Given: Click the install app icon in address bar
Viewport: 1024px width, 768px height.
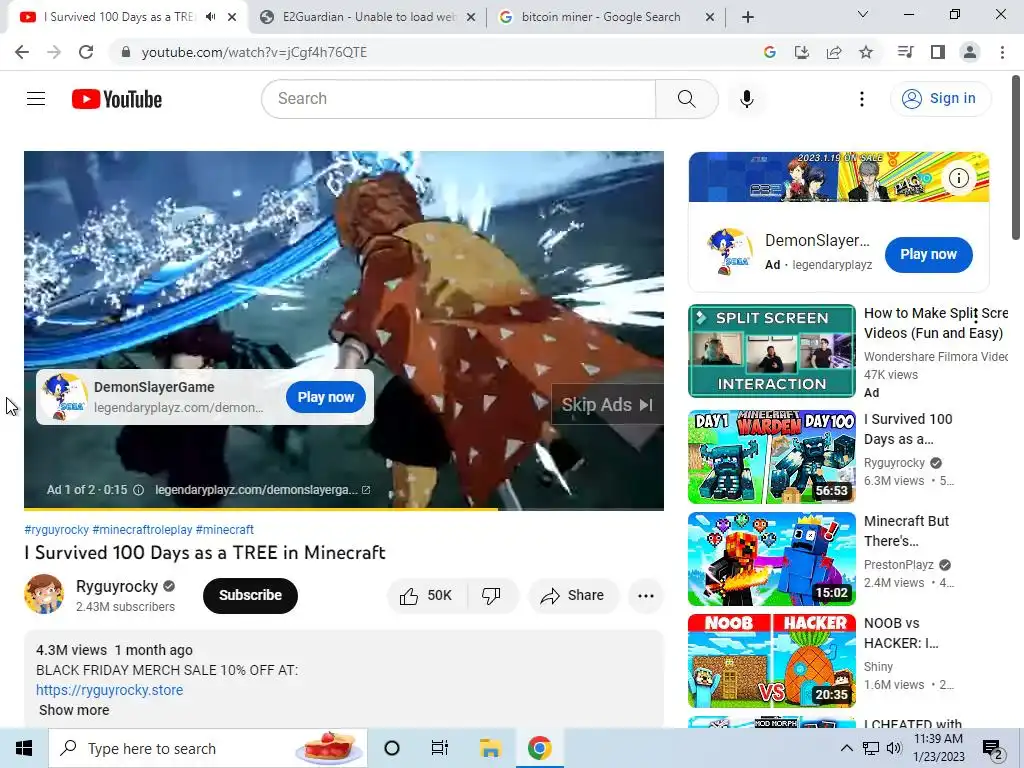Looking at the screenshot, I should (x=802, y=52).
